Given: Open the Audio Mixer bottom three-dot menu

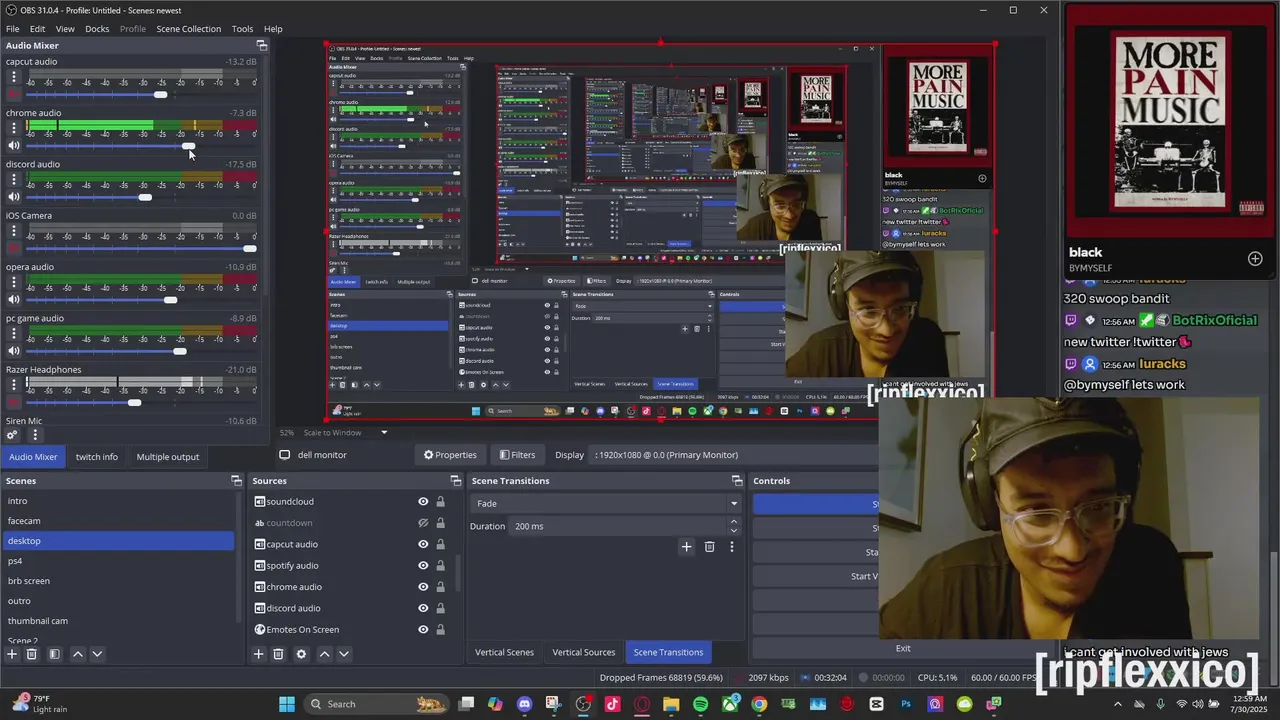Looking at the screenshot, I should pyautogui.click(x=35, y=435).
